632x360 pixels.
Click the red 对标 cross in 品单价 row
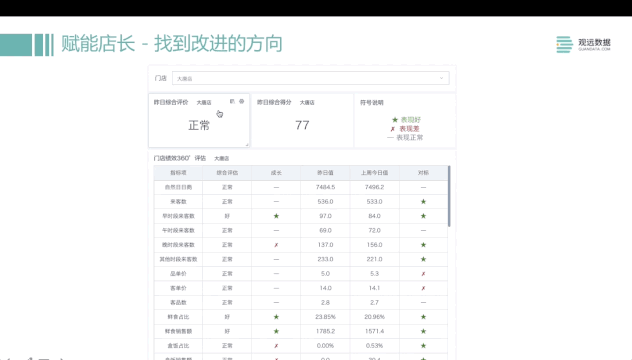coord(423,274)
